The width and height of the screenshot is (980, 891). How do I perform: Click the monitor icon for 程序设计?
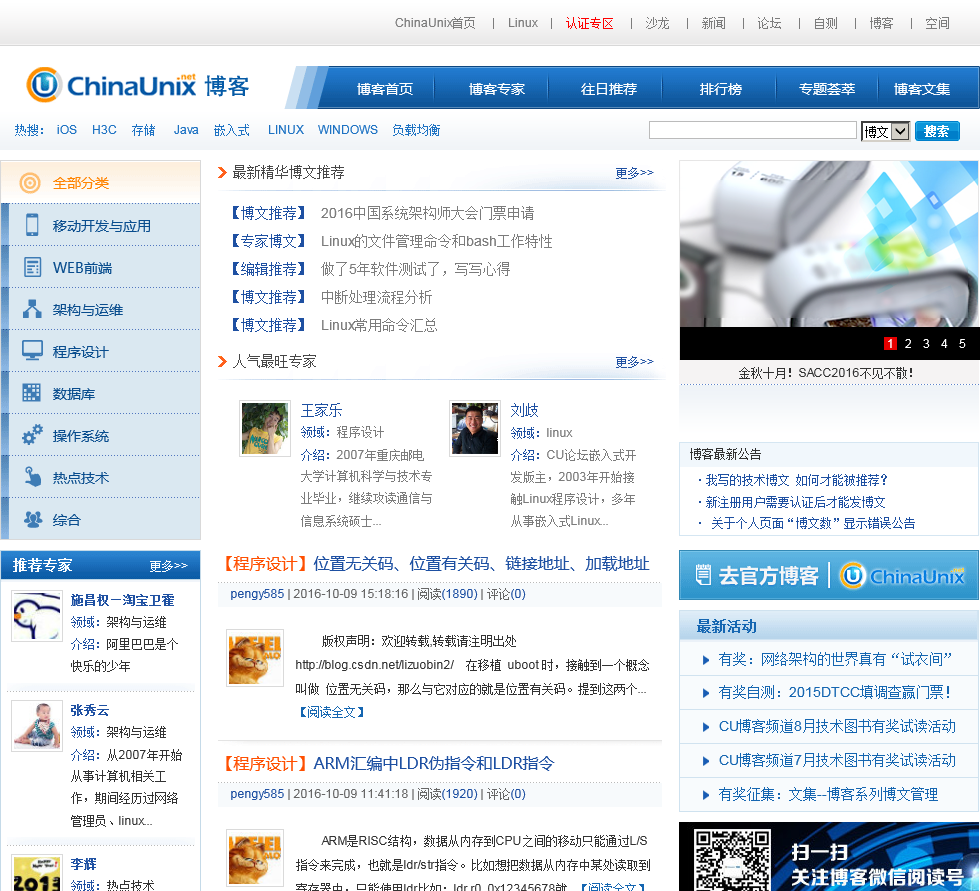[x=32, y=351]
